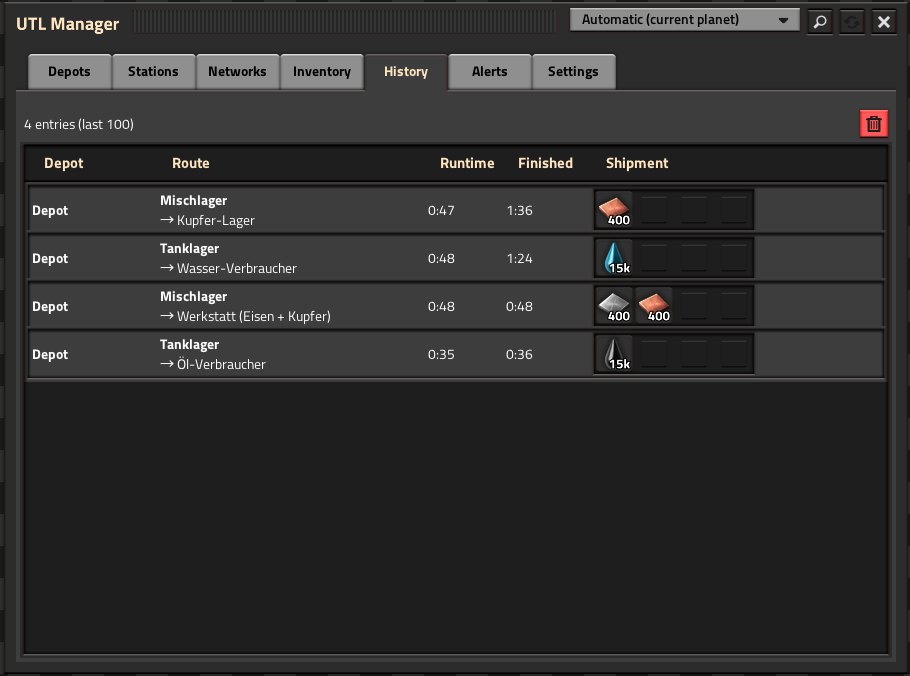Click copper plate icon in Werkstatt row
Viewport: 910px width, 676px height.
click(x=654, y=306)
